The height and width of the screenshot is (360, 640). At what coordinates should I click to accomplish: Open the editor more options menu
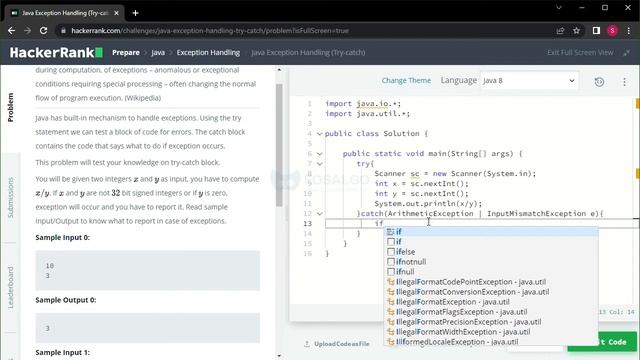click(624, 82)
